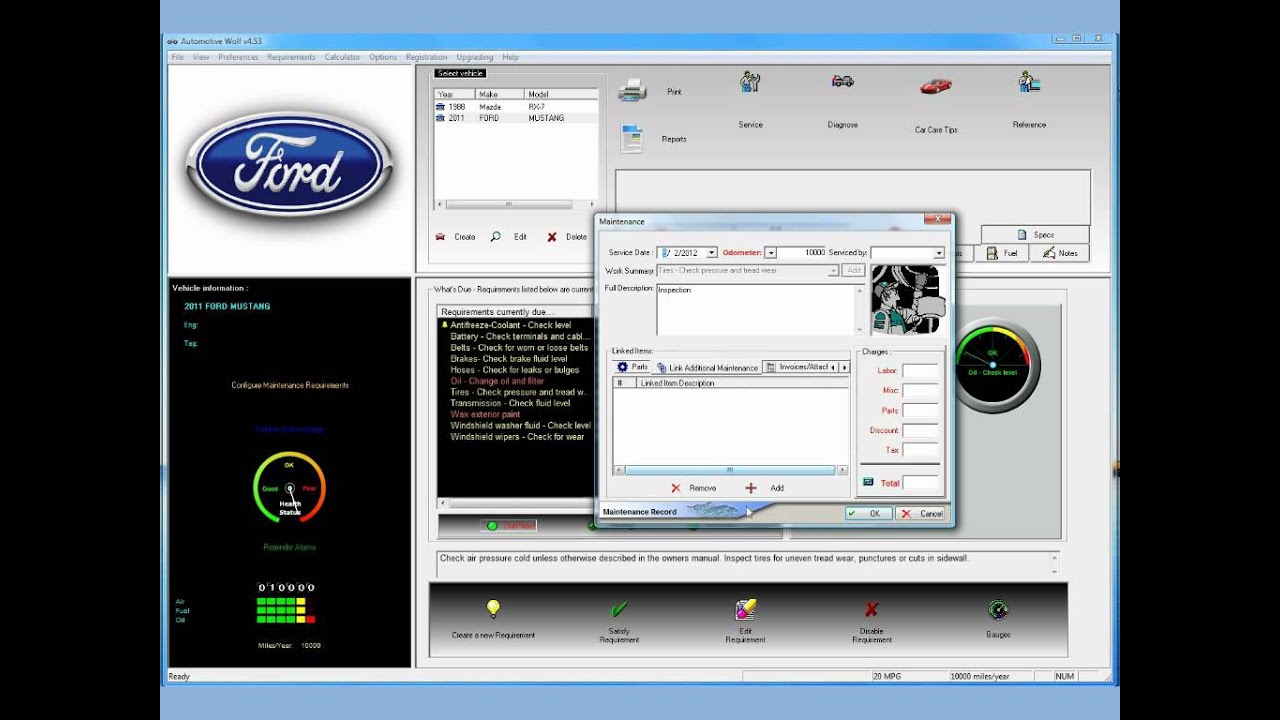1280x720 pixels.
Task: Click the Delete vehicle red X icon
Action: point(551,237)
